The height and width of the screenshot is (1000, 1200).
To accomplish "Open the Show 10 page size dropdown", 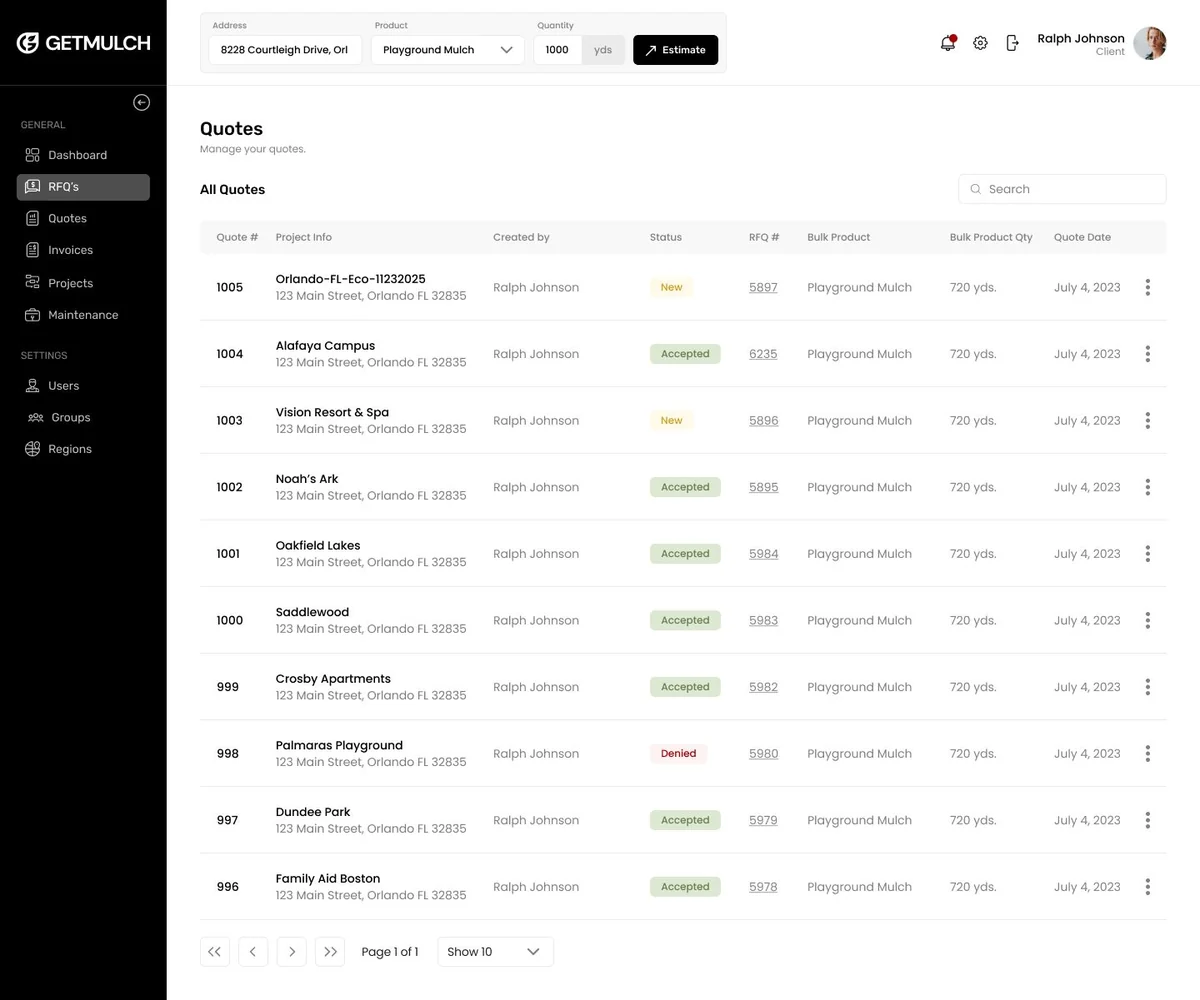I will tap(495, 952).
